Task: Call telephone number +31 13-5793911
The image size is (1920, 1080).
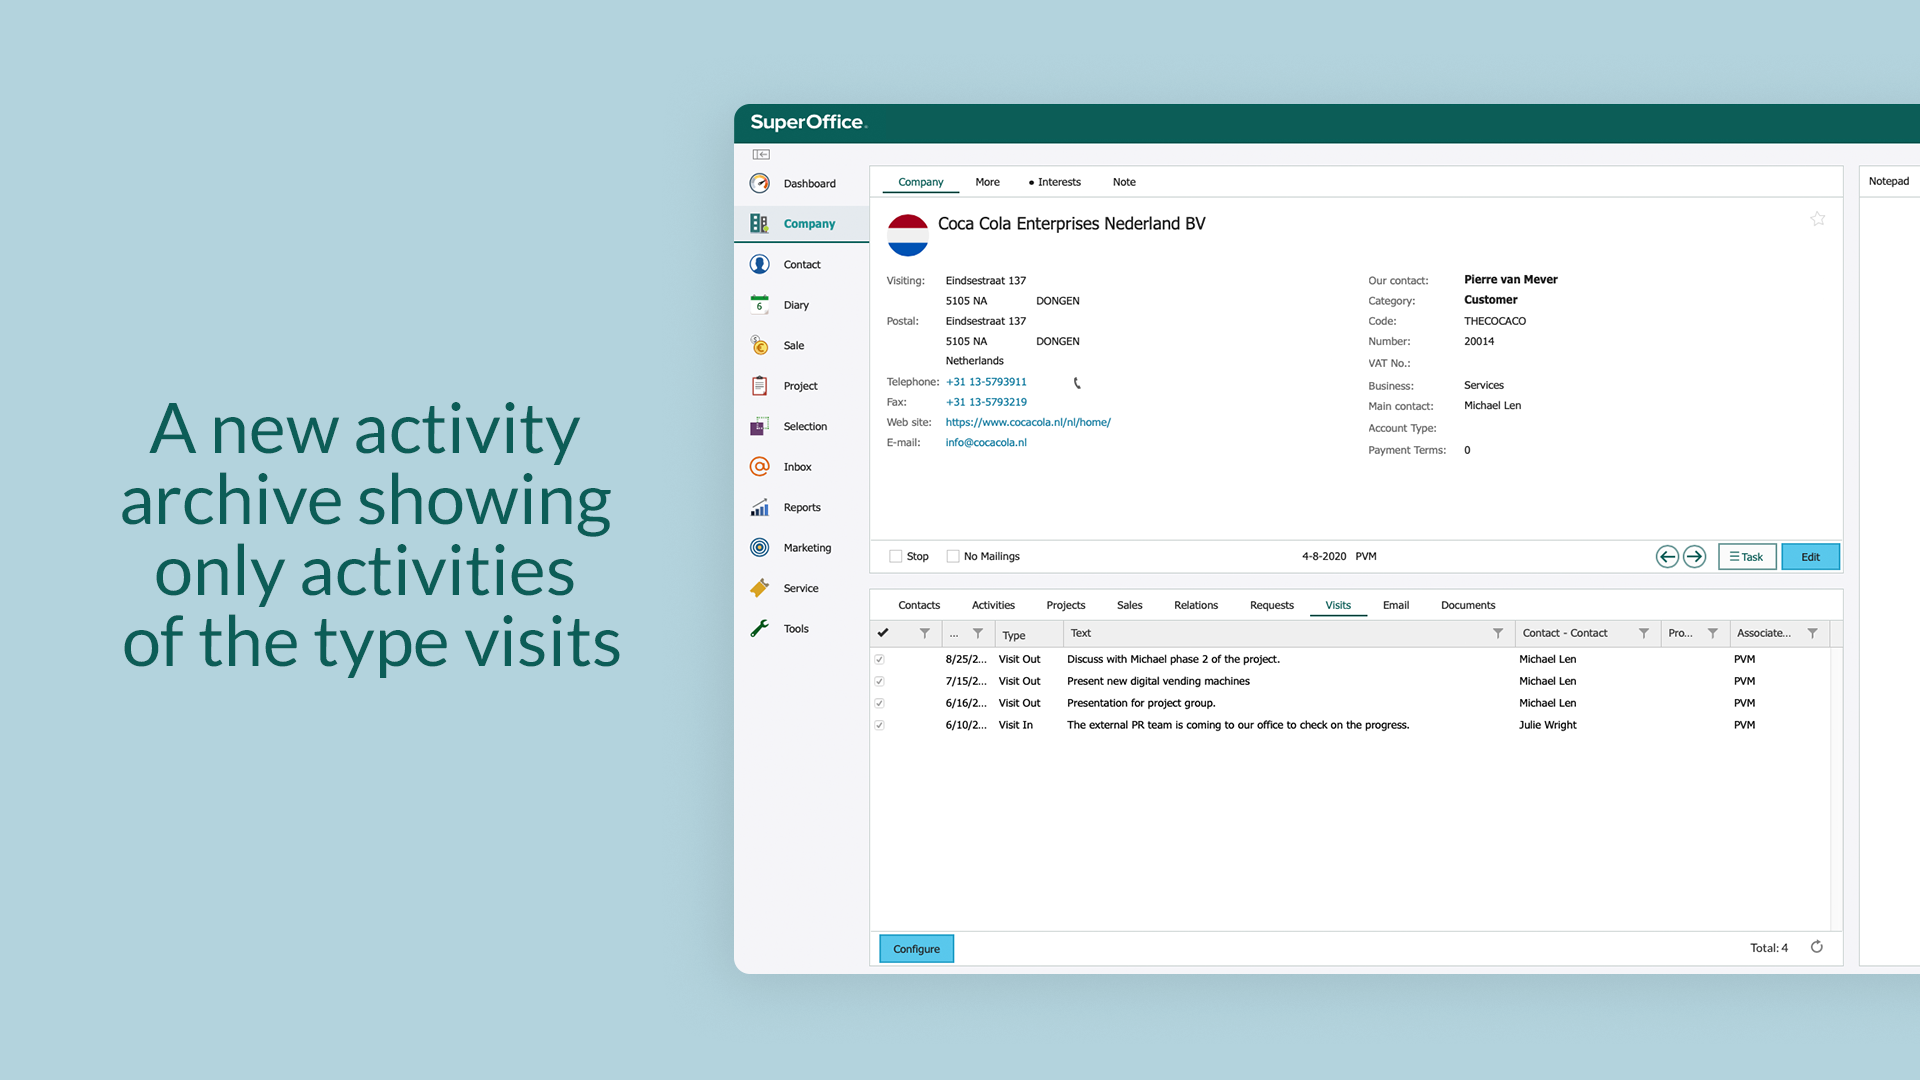Action: tap(986, 382)
